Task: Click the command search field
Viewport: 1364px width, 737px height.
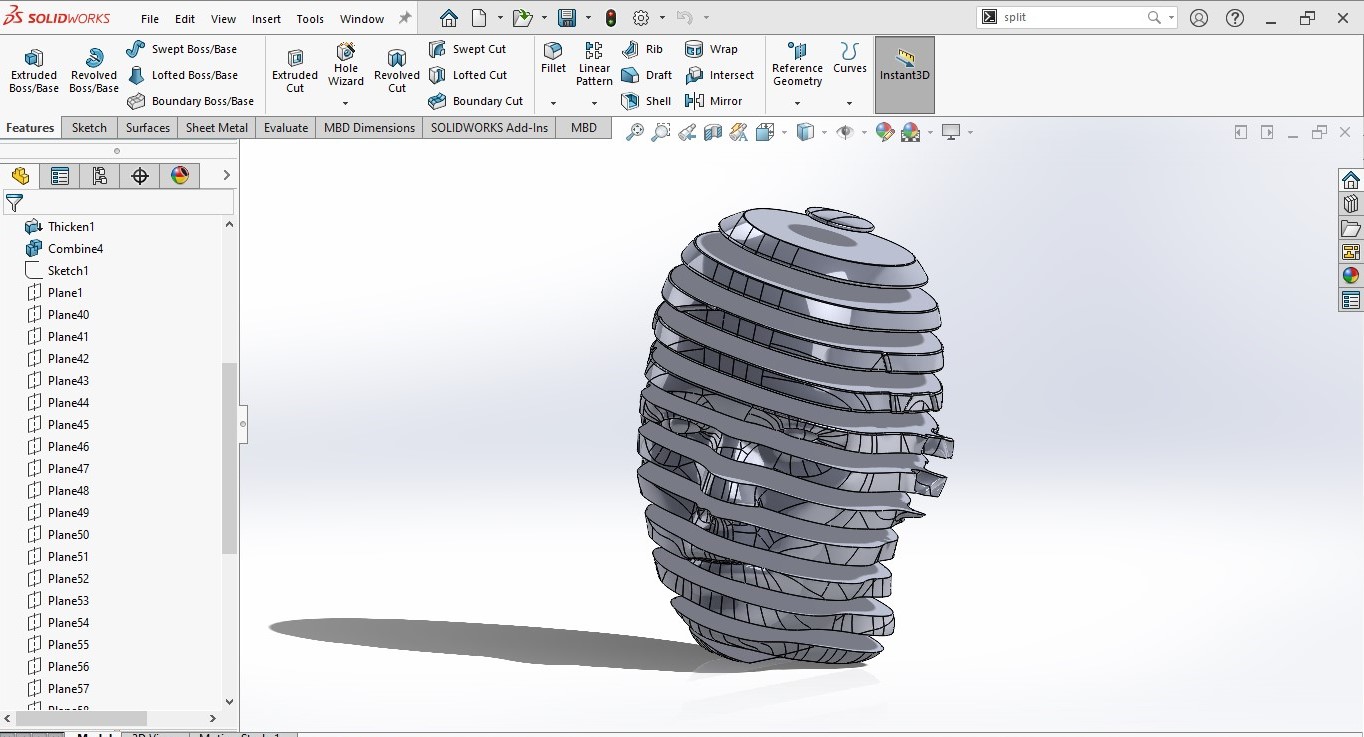Action: (x=1071, y=17)
